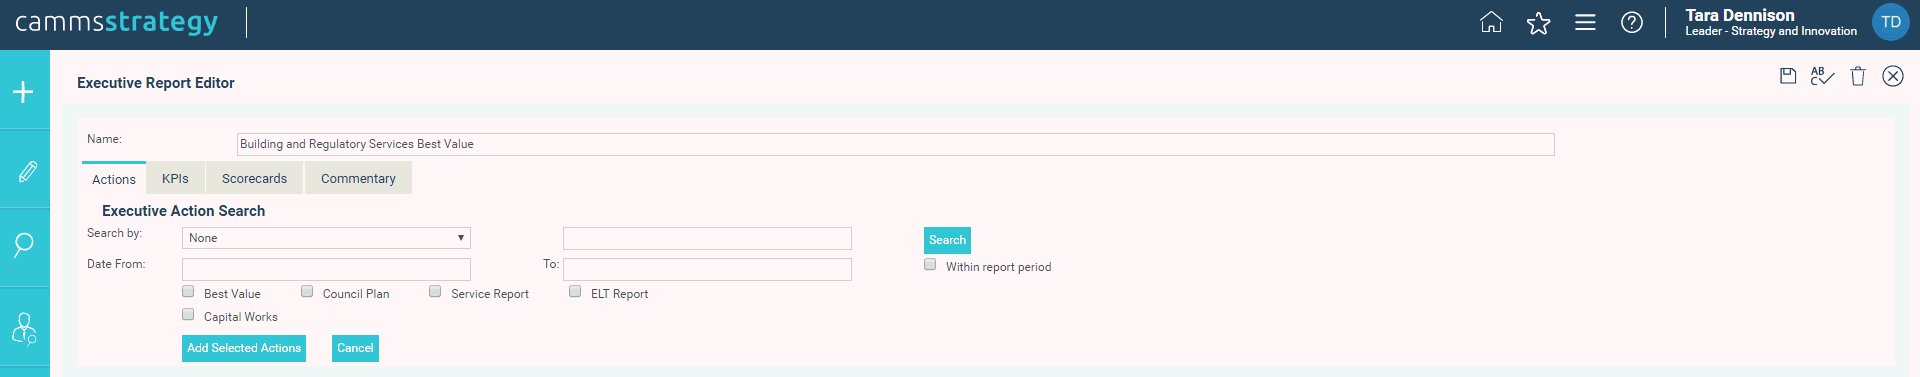The image size is (1920, 377).
Task: Open the Commentary tab
Action: pyautogui.click(x=358, y=178)
